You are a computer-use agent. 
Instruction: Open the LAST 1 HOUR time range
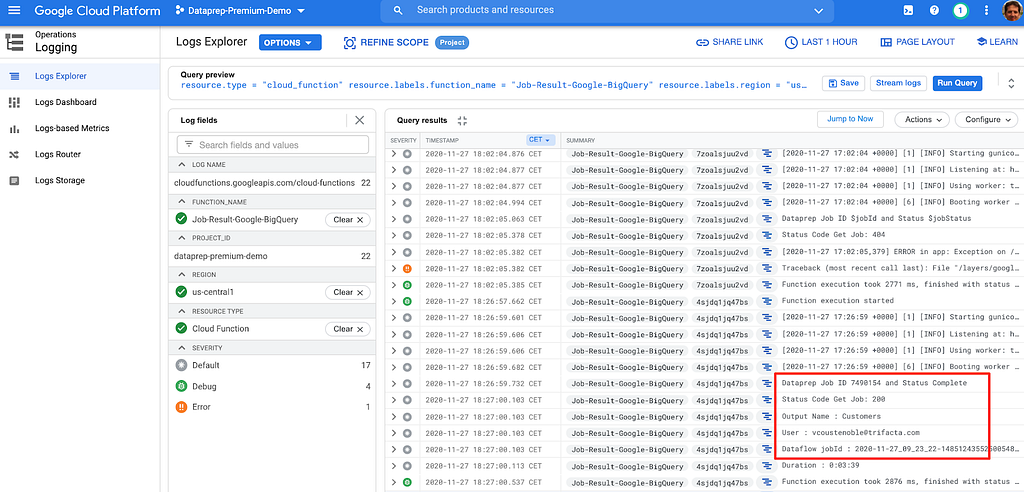point(821,42)
